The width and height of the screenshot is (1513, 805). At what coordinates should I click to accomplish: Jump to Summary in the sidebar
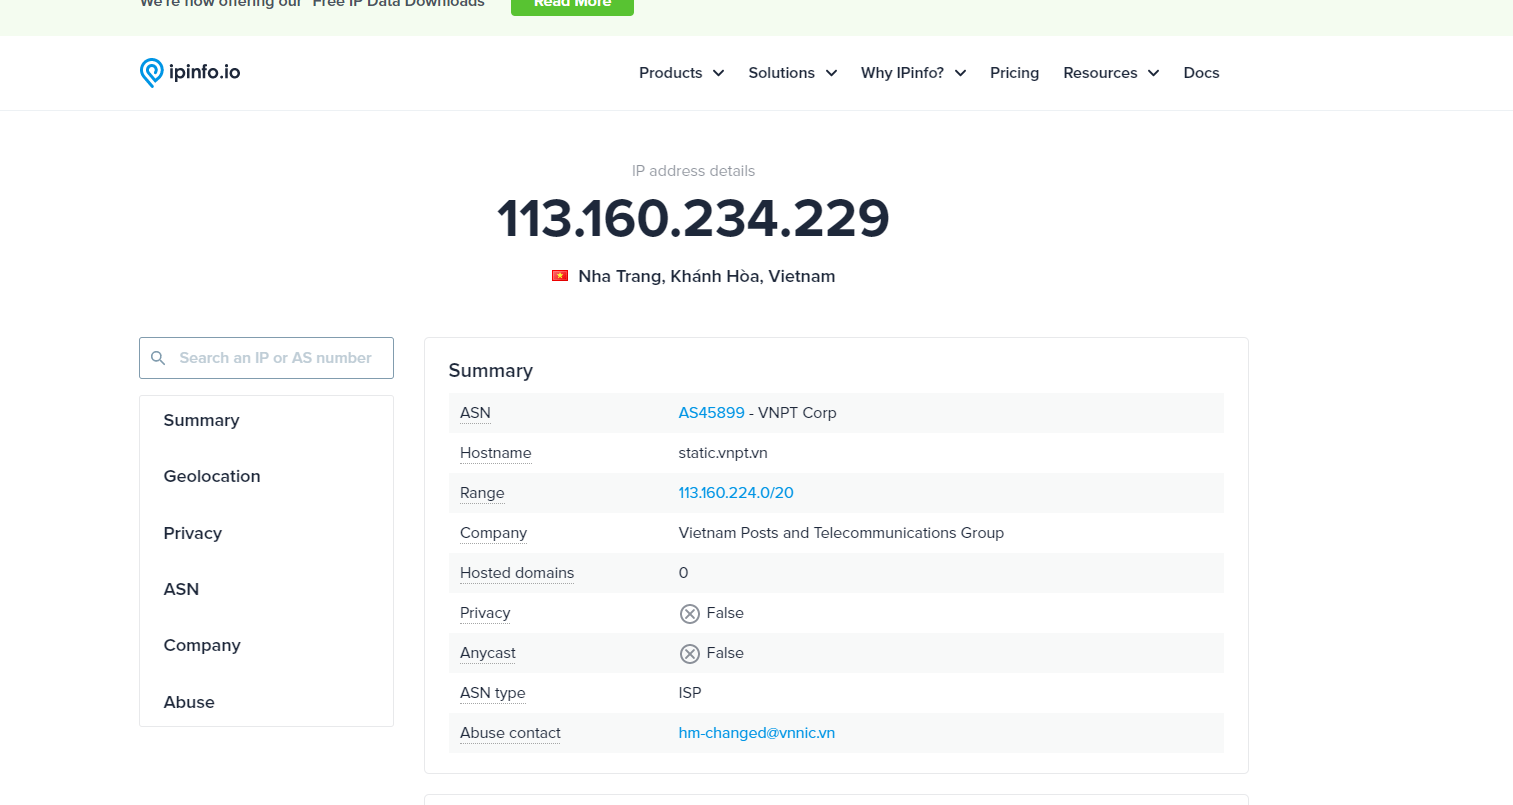[x=201, y=420]
